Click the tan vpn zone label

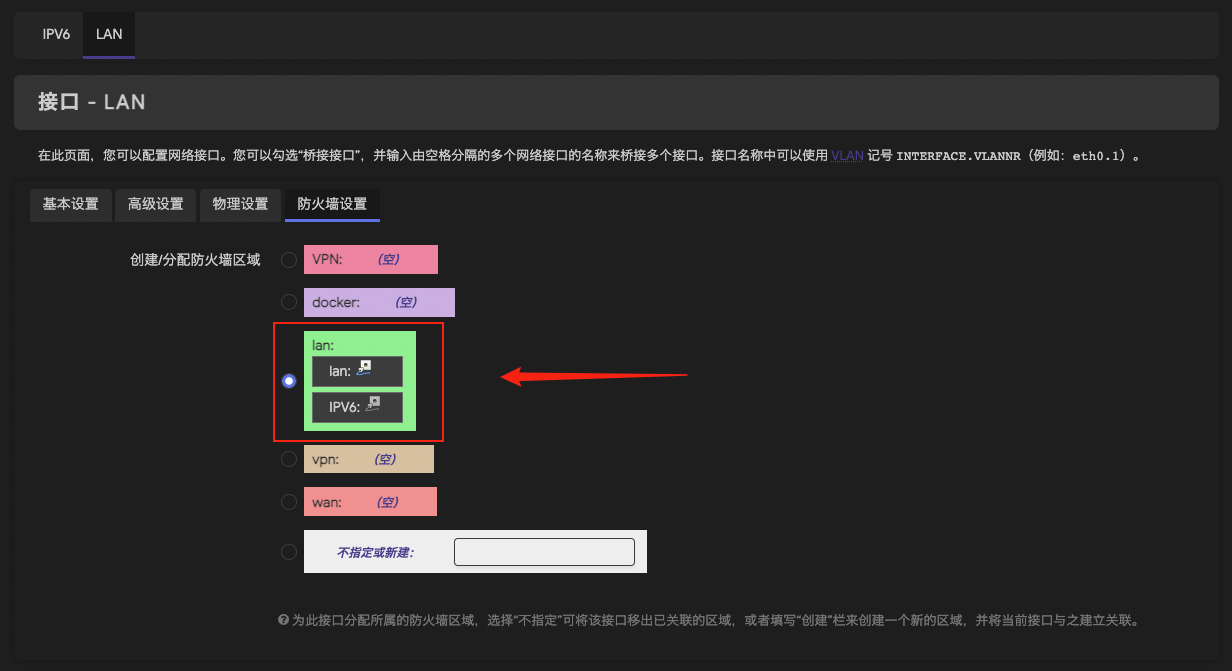tap(369, 459)
